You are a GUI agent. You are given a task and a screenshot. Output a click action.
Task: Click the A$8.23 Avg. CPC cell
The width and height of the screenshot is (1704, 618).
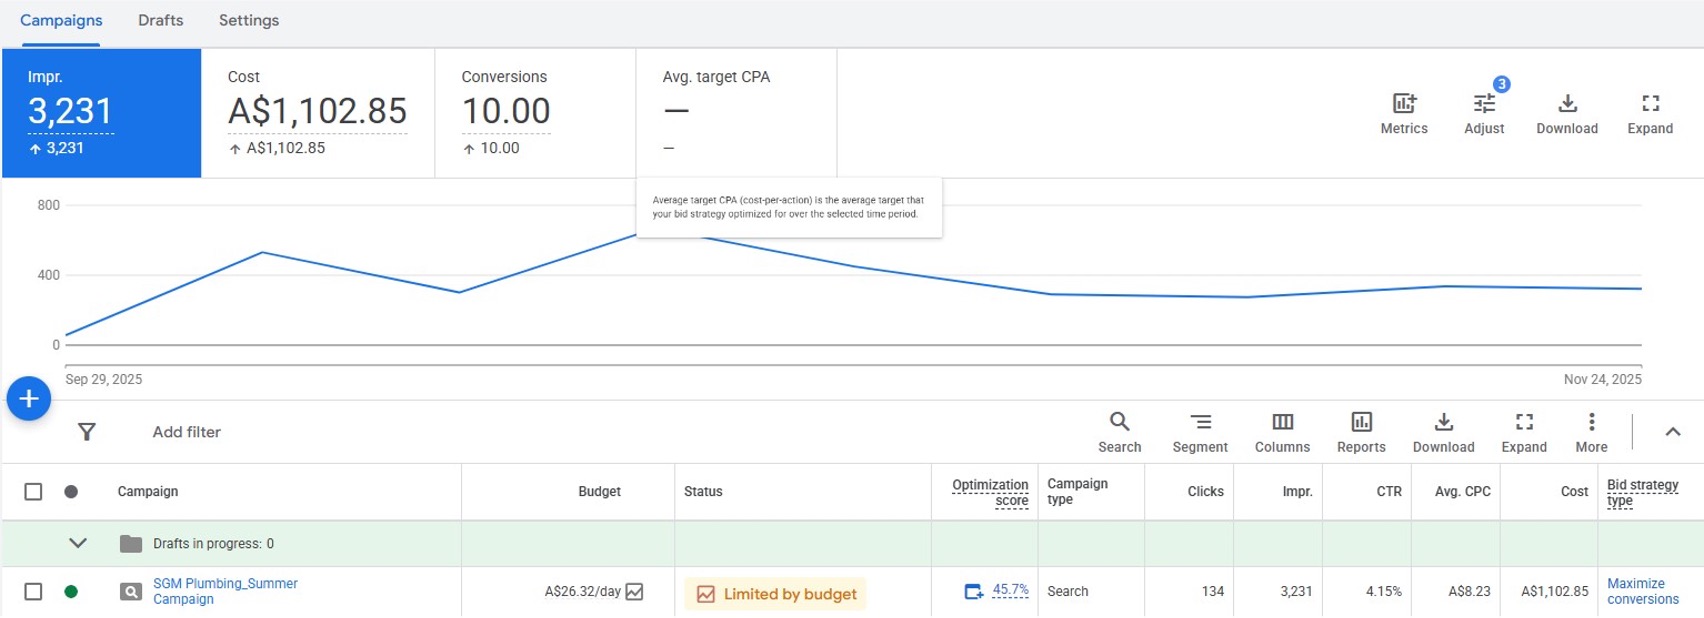1469,592
